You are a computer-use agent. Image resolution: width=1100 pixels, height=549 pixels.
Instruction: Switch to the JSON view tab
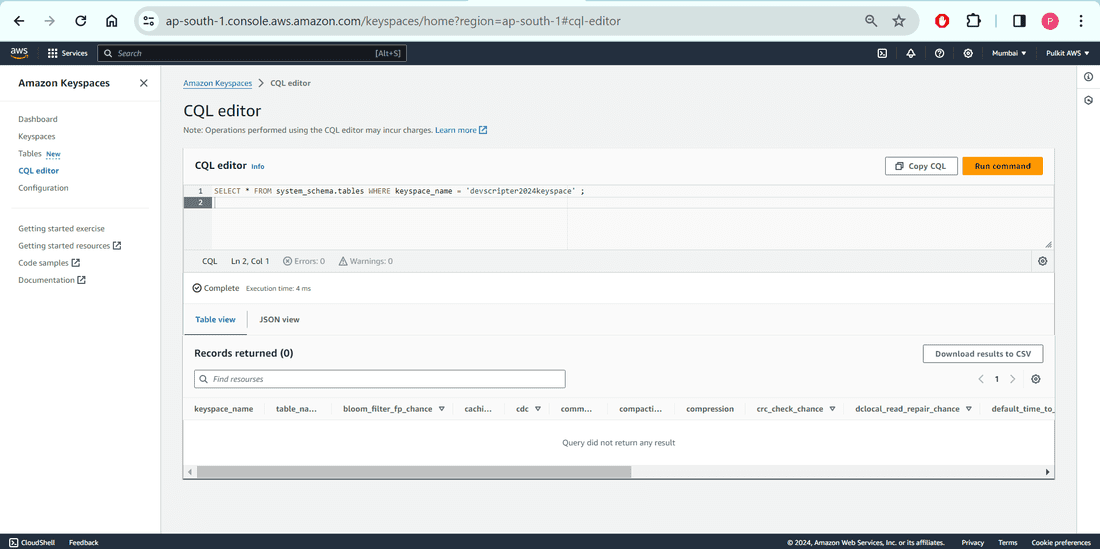coord(279,319)
